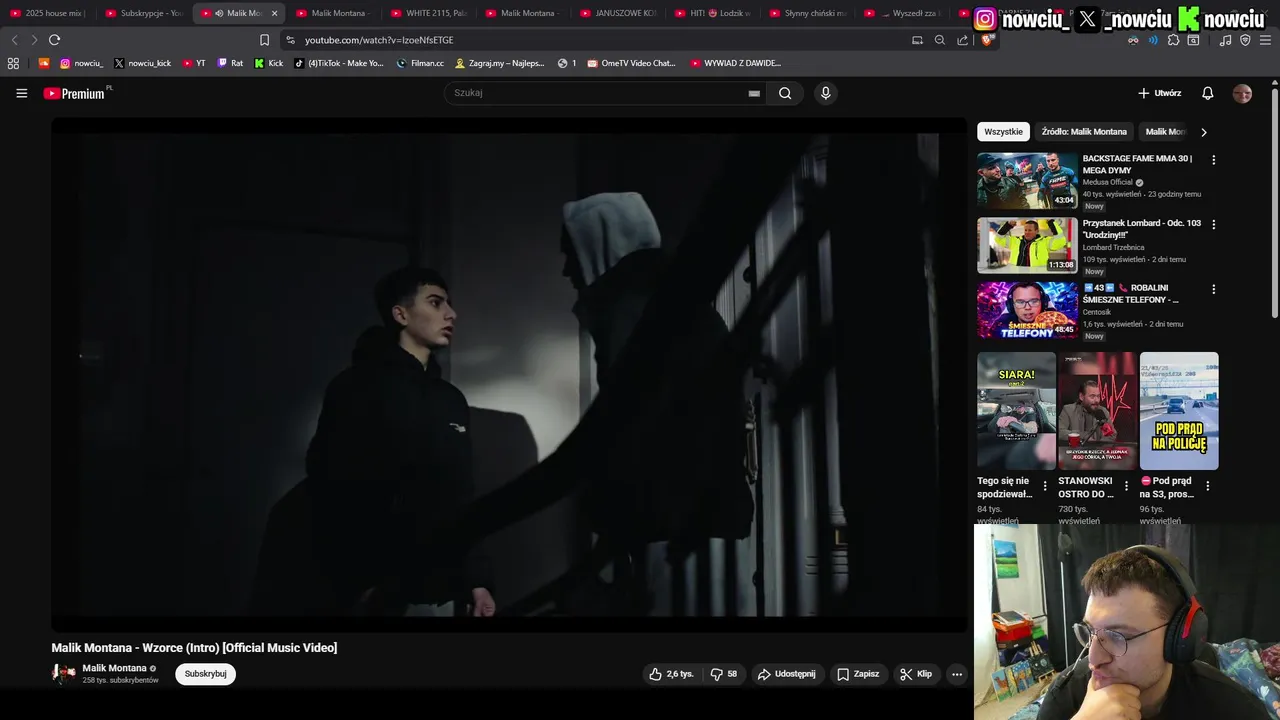
Task: Share video via Udostępnij button
Action: (x=786, y=674)
